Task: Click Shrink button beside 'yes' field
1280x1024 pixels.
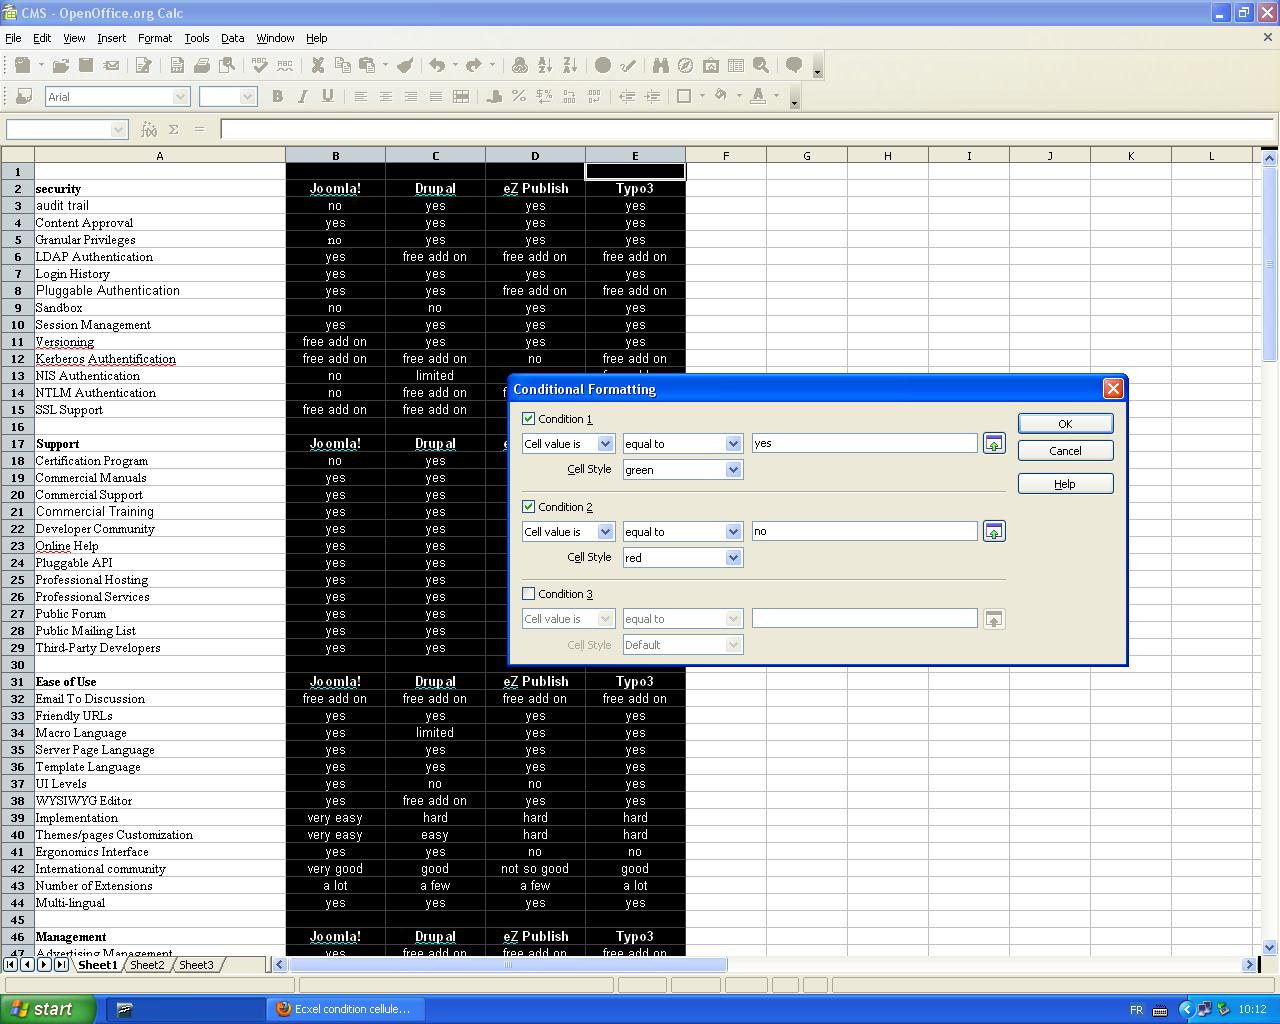Action: [x=993, y=444]
